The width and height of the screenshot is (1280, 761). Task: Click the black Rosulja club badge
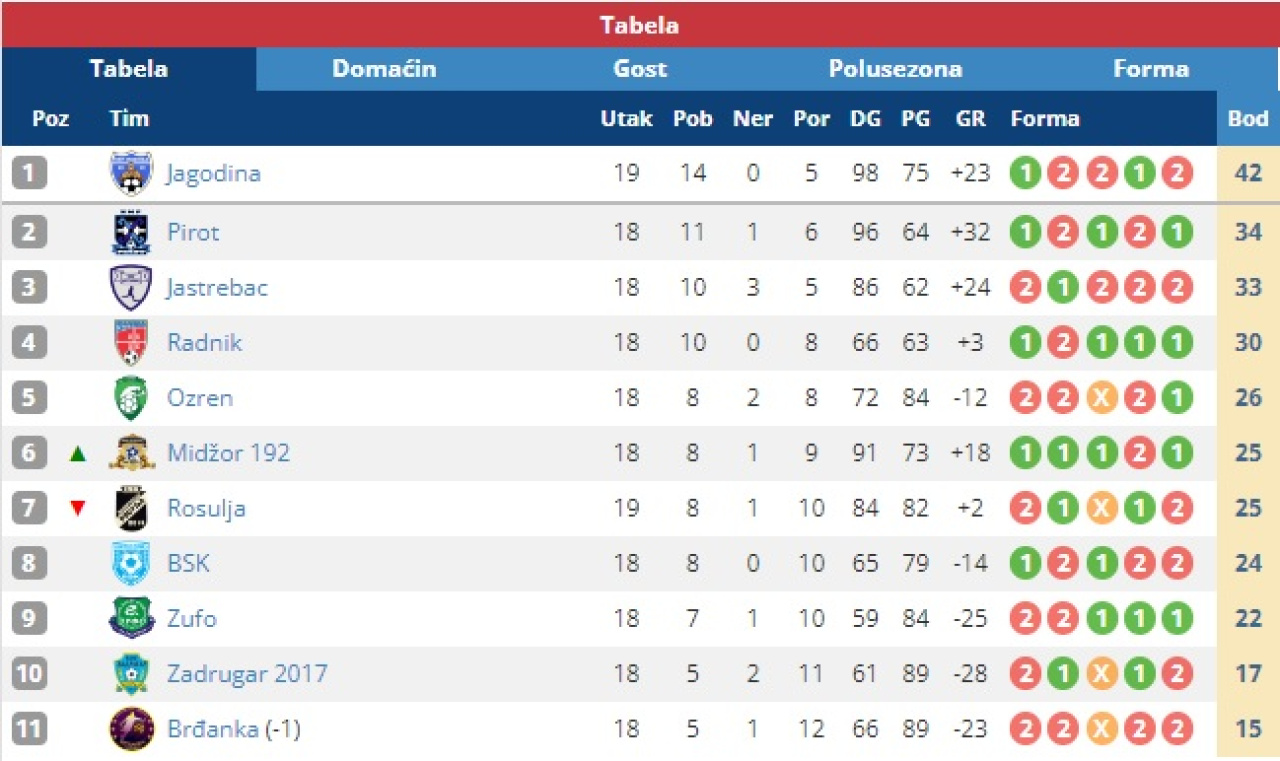pos(131,508)
